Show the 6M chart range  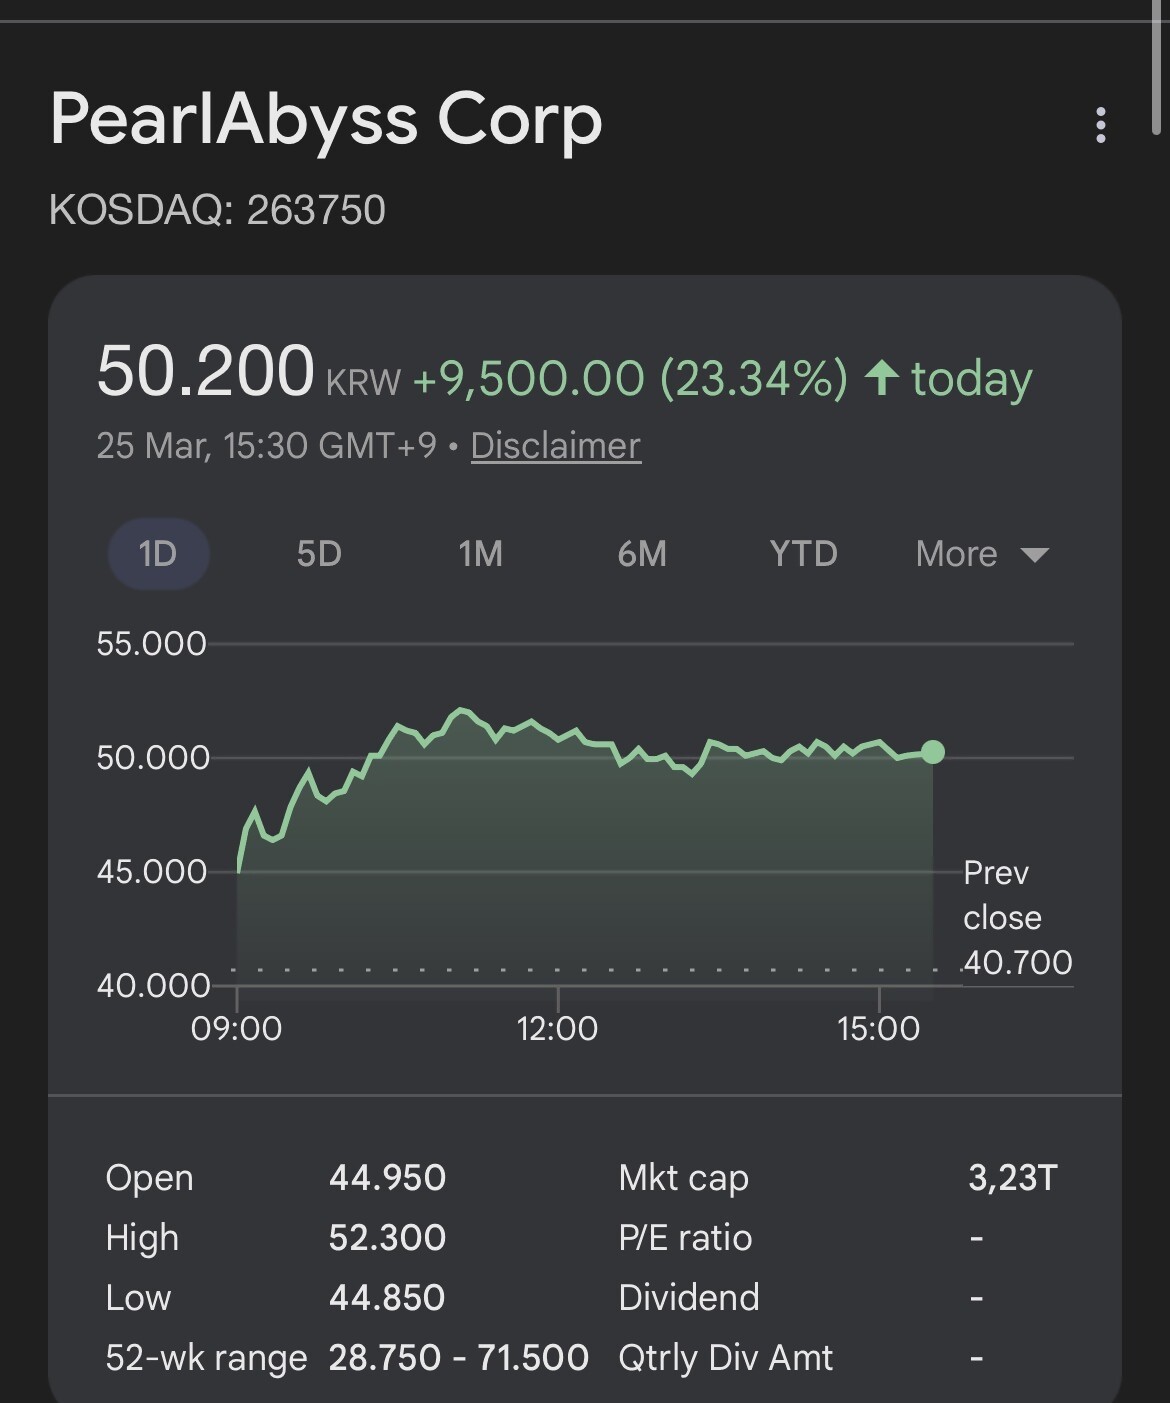tap(642, 554)
